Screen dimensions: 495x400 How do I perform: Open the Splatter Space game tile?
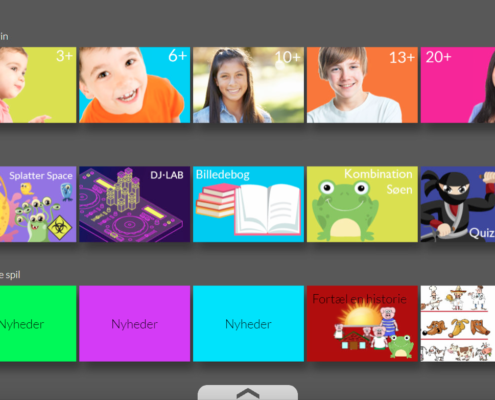tap(38, 204)
